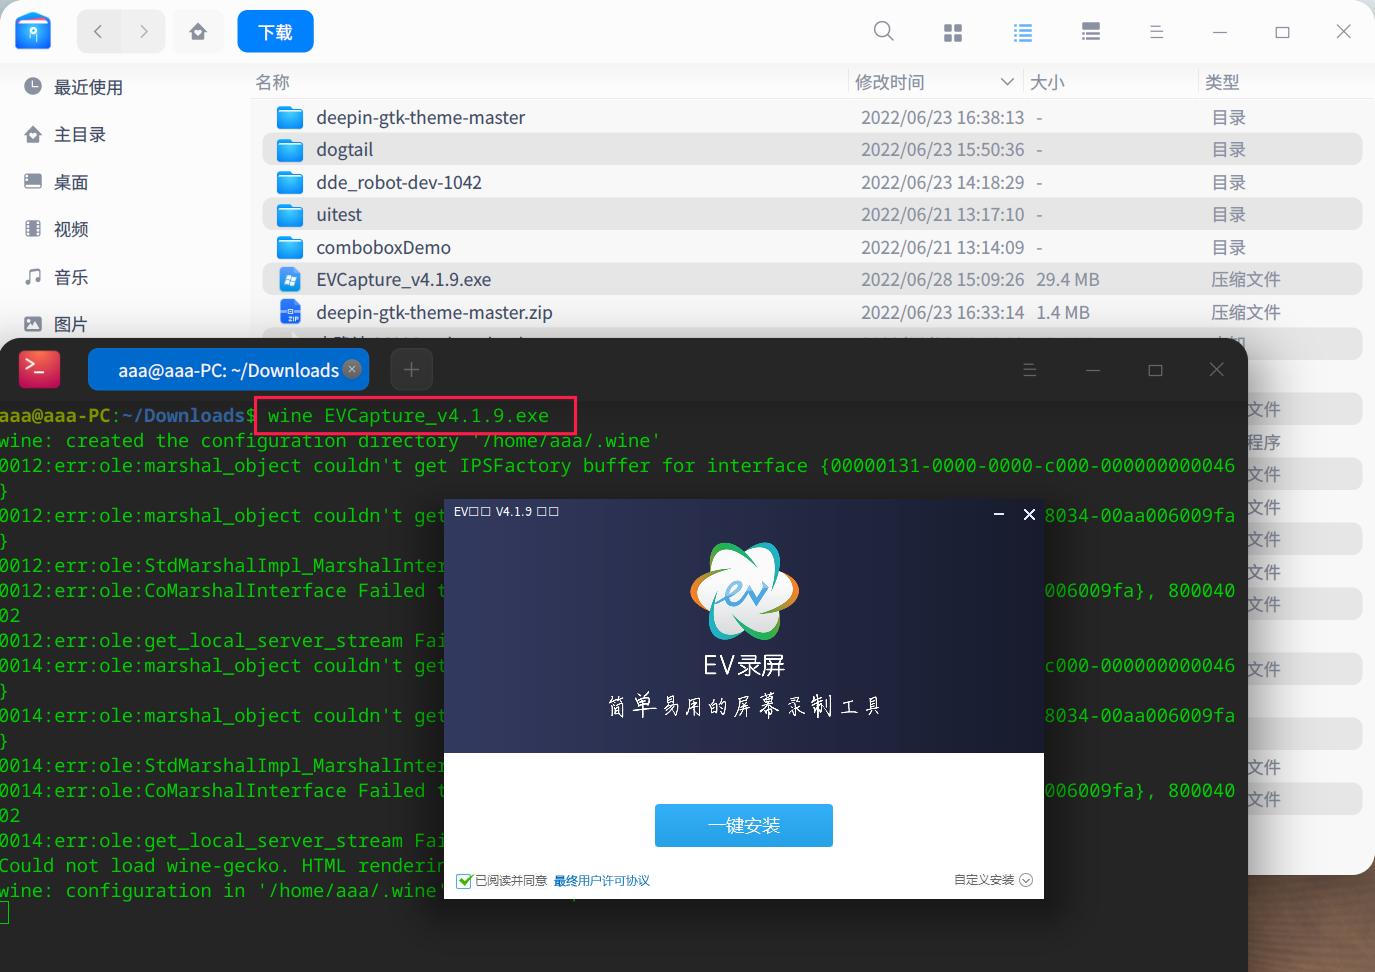Select terminal tab aaa@aaa-PC: ~/Downloads
1375x972 pixels.
228,370
